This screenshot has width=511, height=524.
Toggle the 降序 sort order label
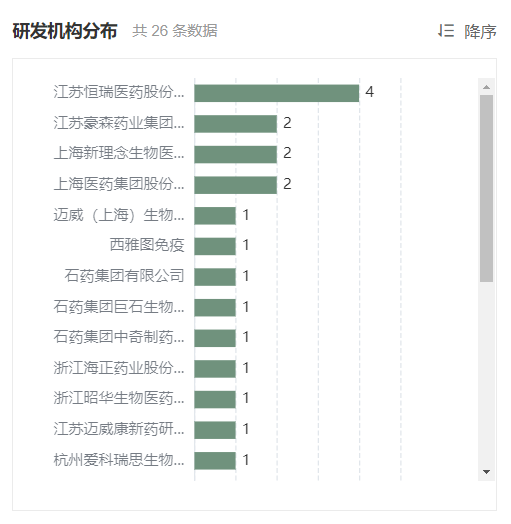coord(480,31)
